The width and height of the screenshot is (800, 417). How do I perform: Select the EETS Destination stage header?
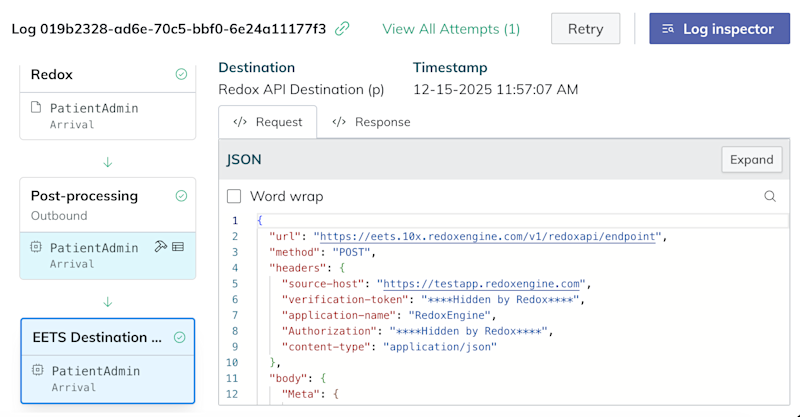[x=108, y=337]
